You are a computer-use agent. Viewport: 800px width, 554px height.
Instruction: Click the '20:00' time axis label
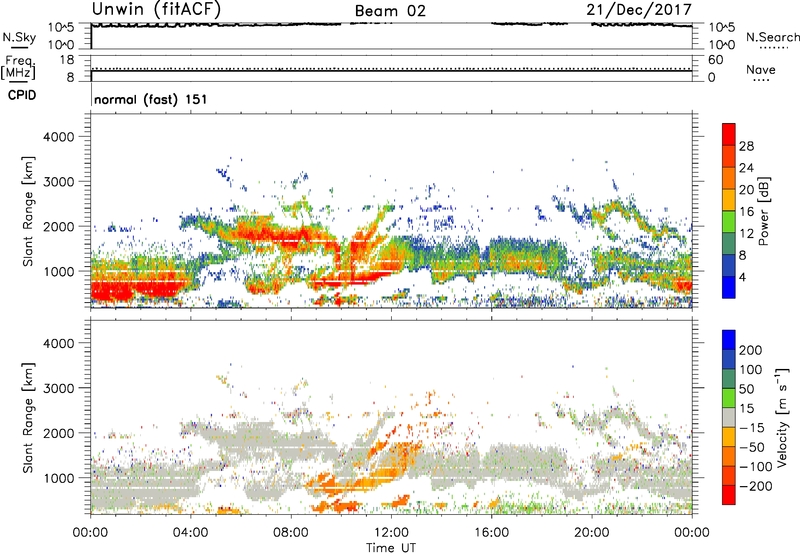click(592, 533)
